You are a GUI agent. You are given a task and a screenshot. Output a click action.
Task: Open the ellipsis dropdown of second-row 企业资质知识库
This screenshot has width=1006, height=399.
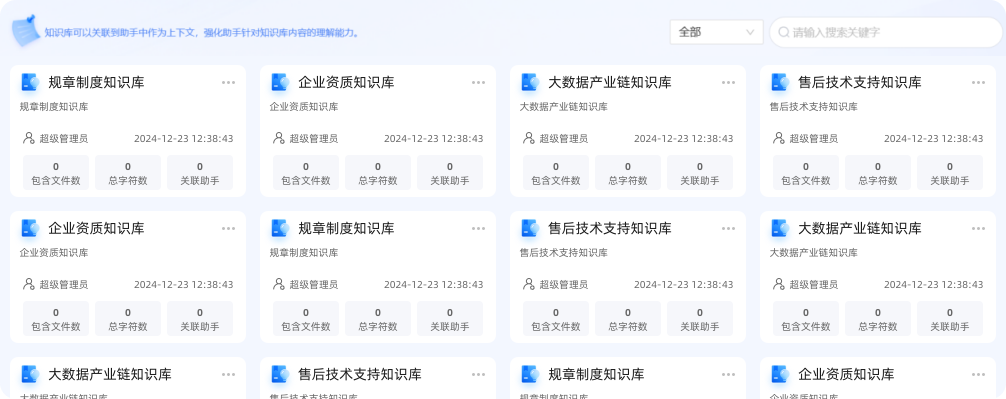pos(228,228)
